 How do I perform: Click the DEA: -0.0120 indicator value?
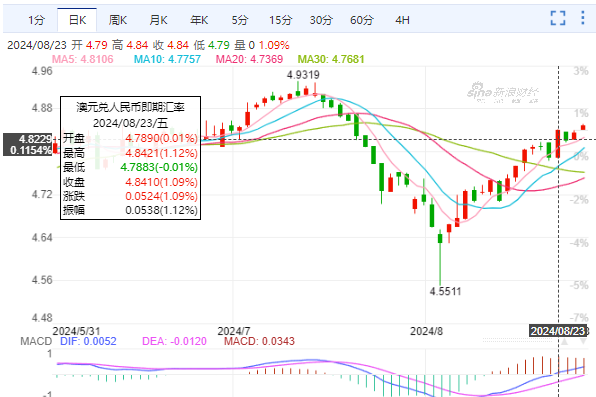click(x=174, y=341)
